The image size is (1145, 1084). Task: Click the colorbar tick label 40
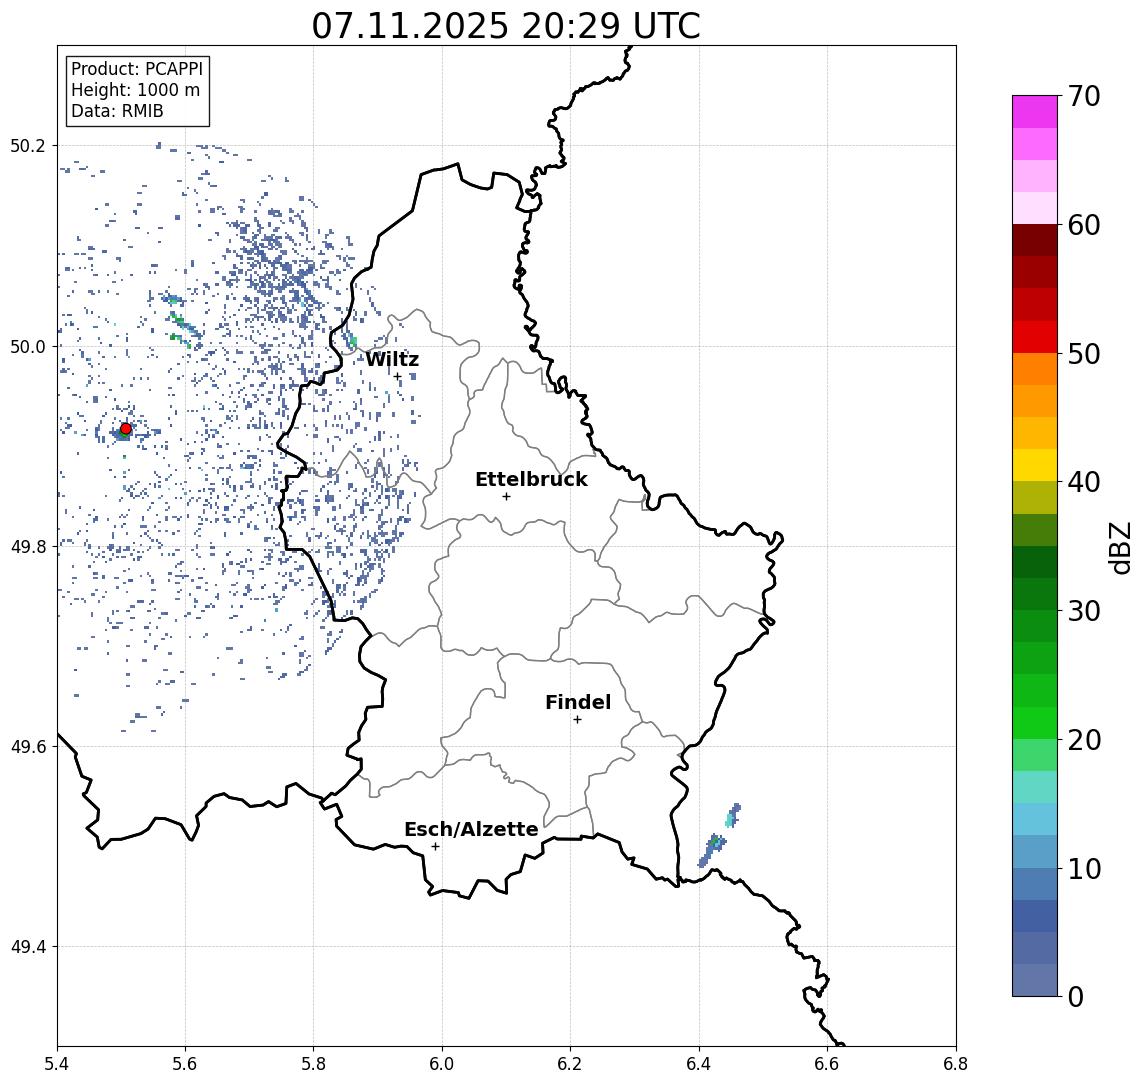[x=1084, y=482]
